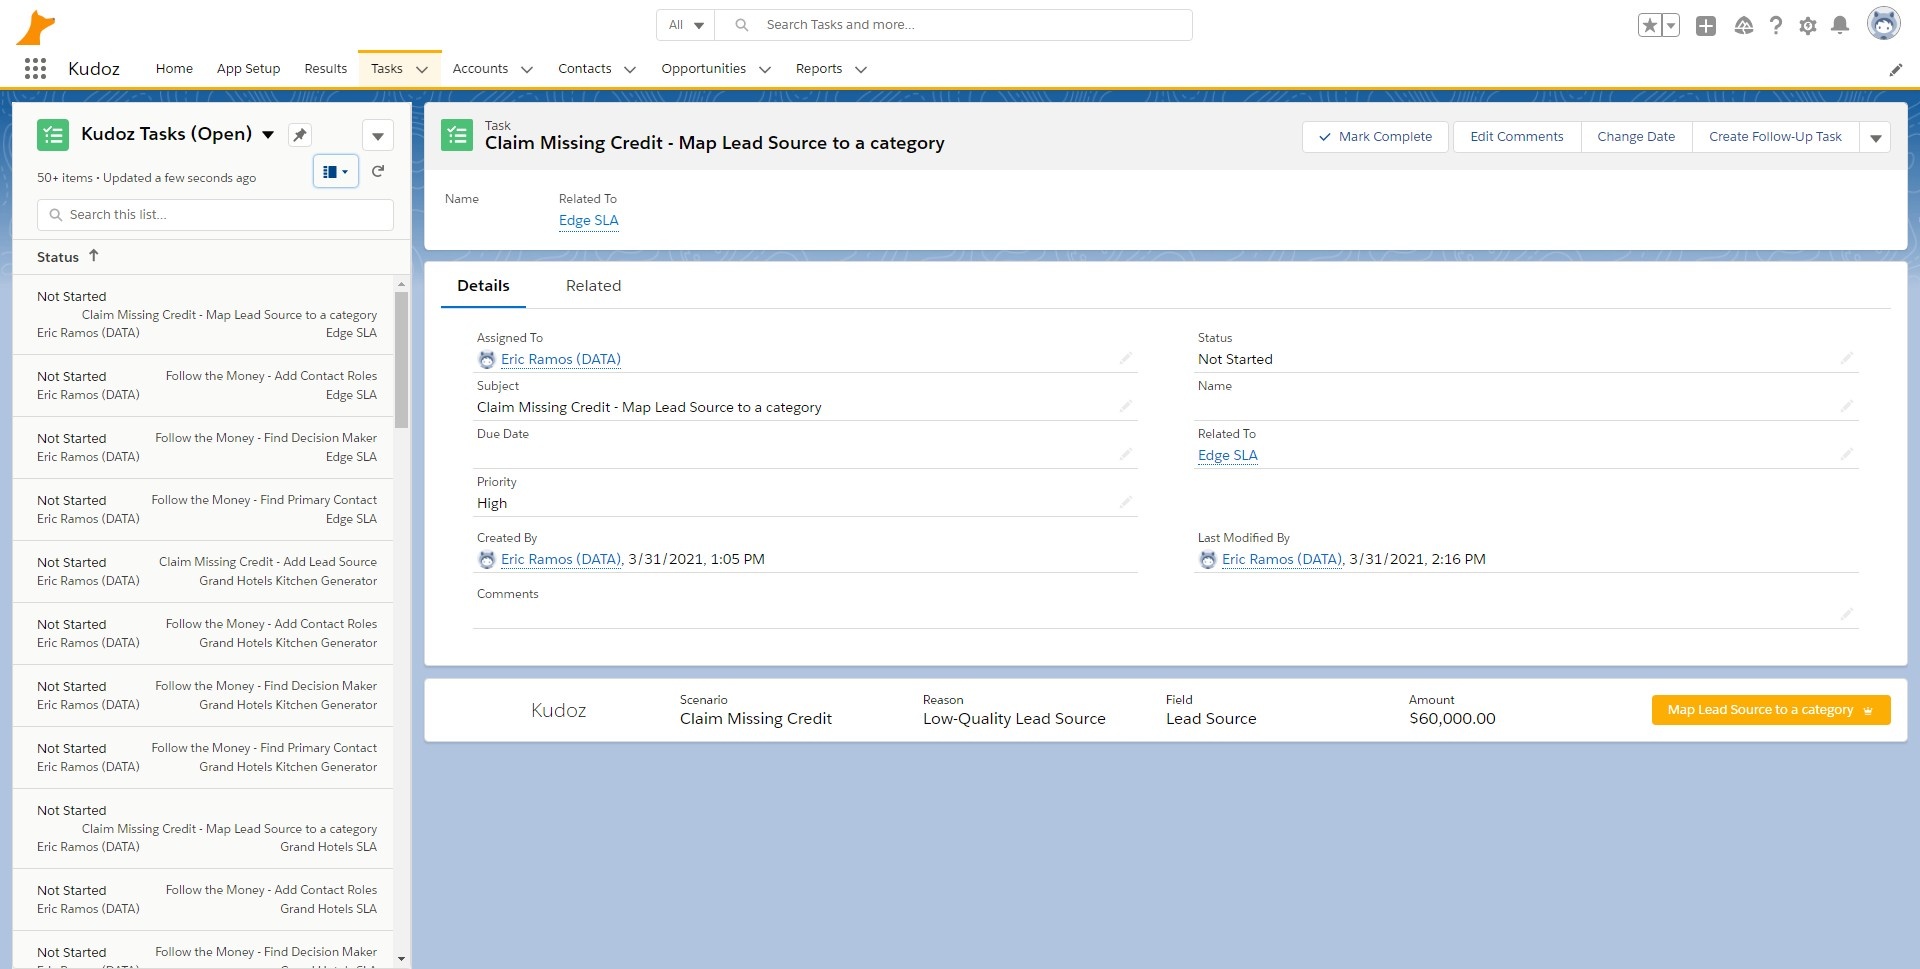Edit the Status field pencil

point(1847,358)
